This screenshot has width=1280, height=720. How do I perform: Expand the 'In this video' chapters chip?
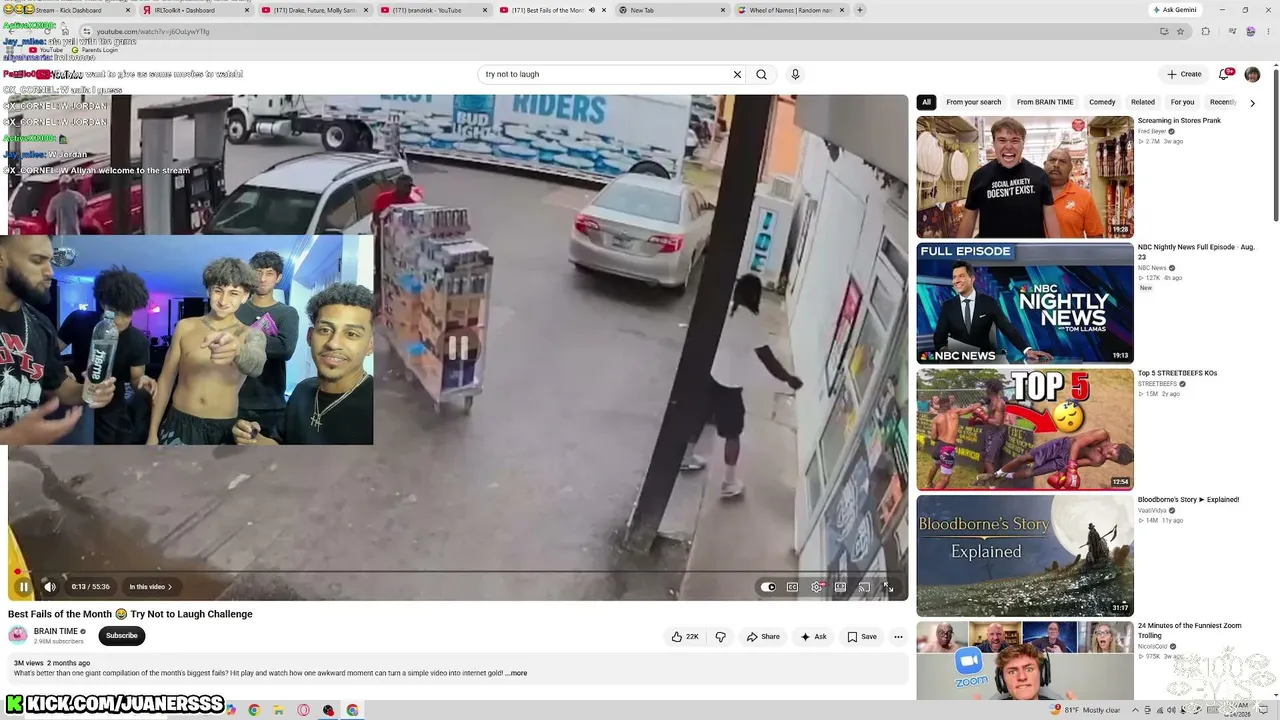151,587
